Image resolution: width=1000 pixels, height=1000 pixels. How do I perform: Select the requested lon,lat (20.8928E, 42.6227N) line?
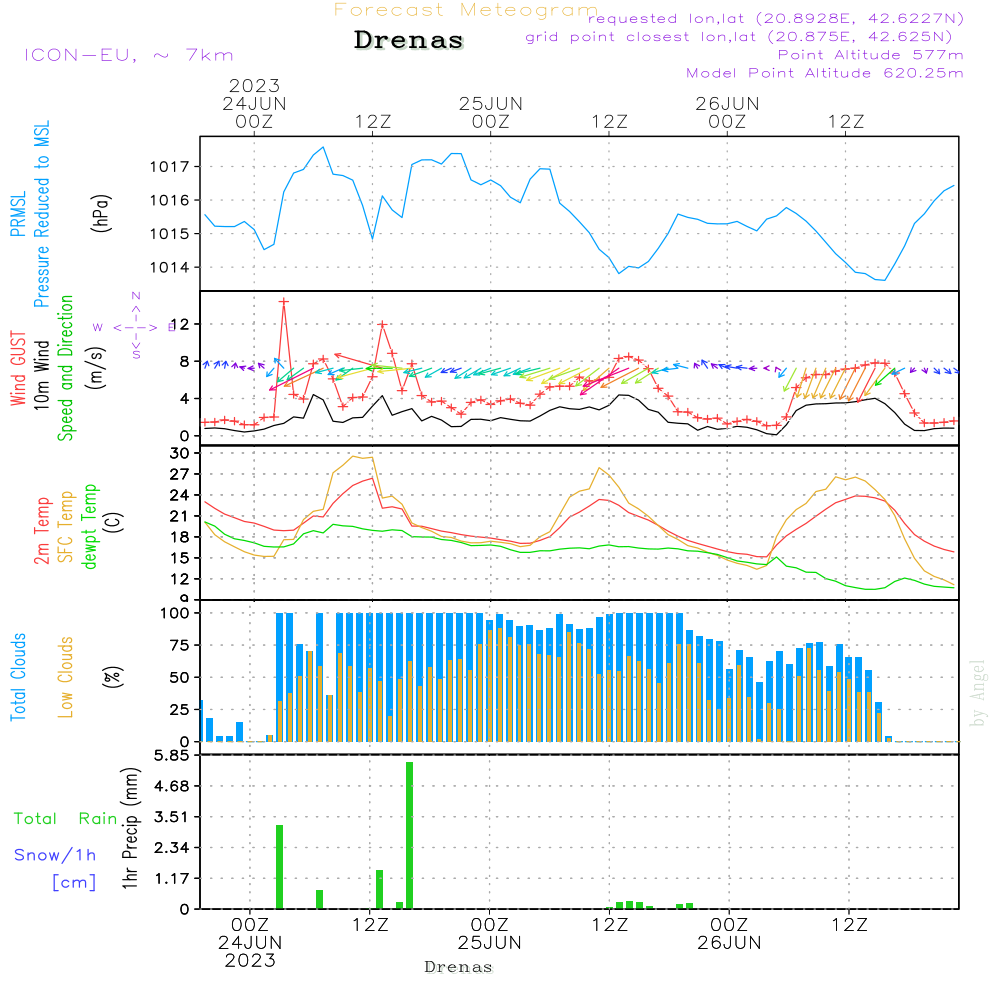coord(776,18)
